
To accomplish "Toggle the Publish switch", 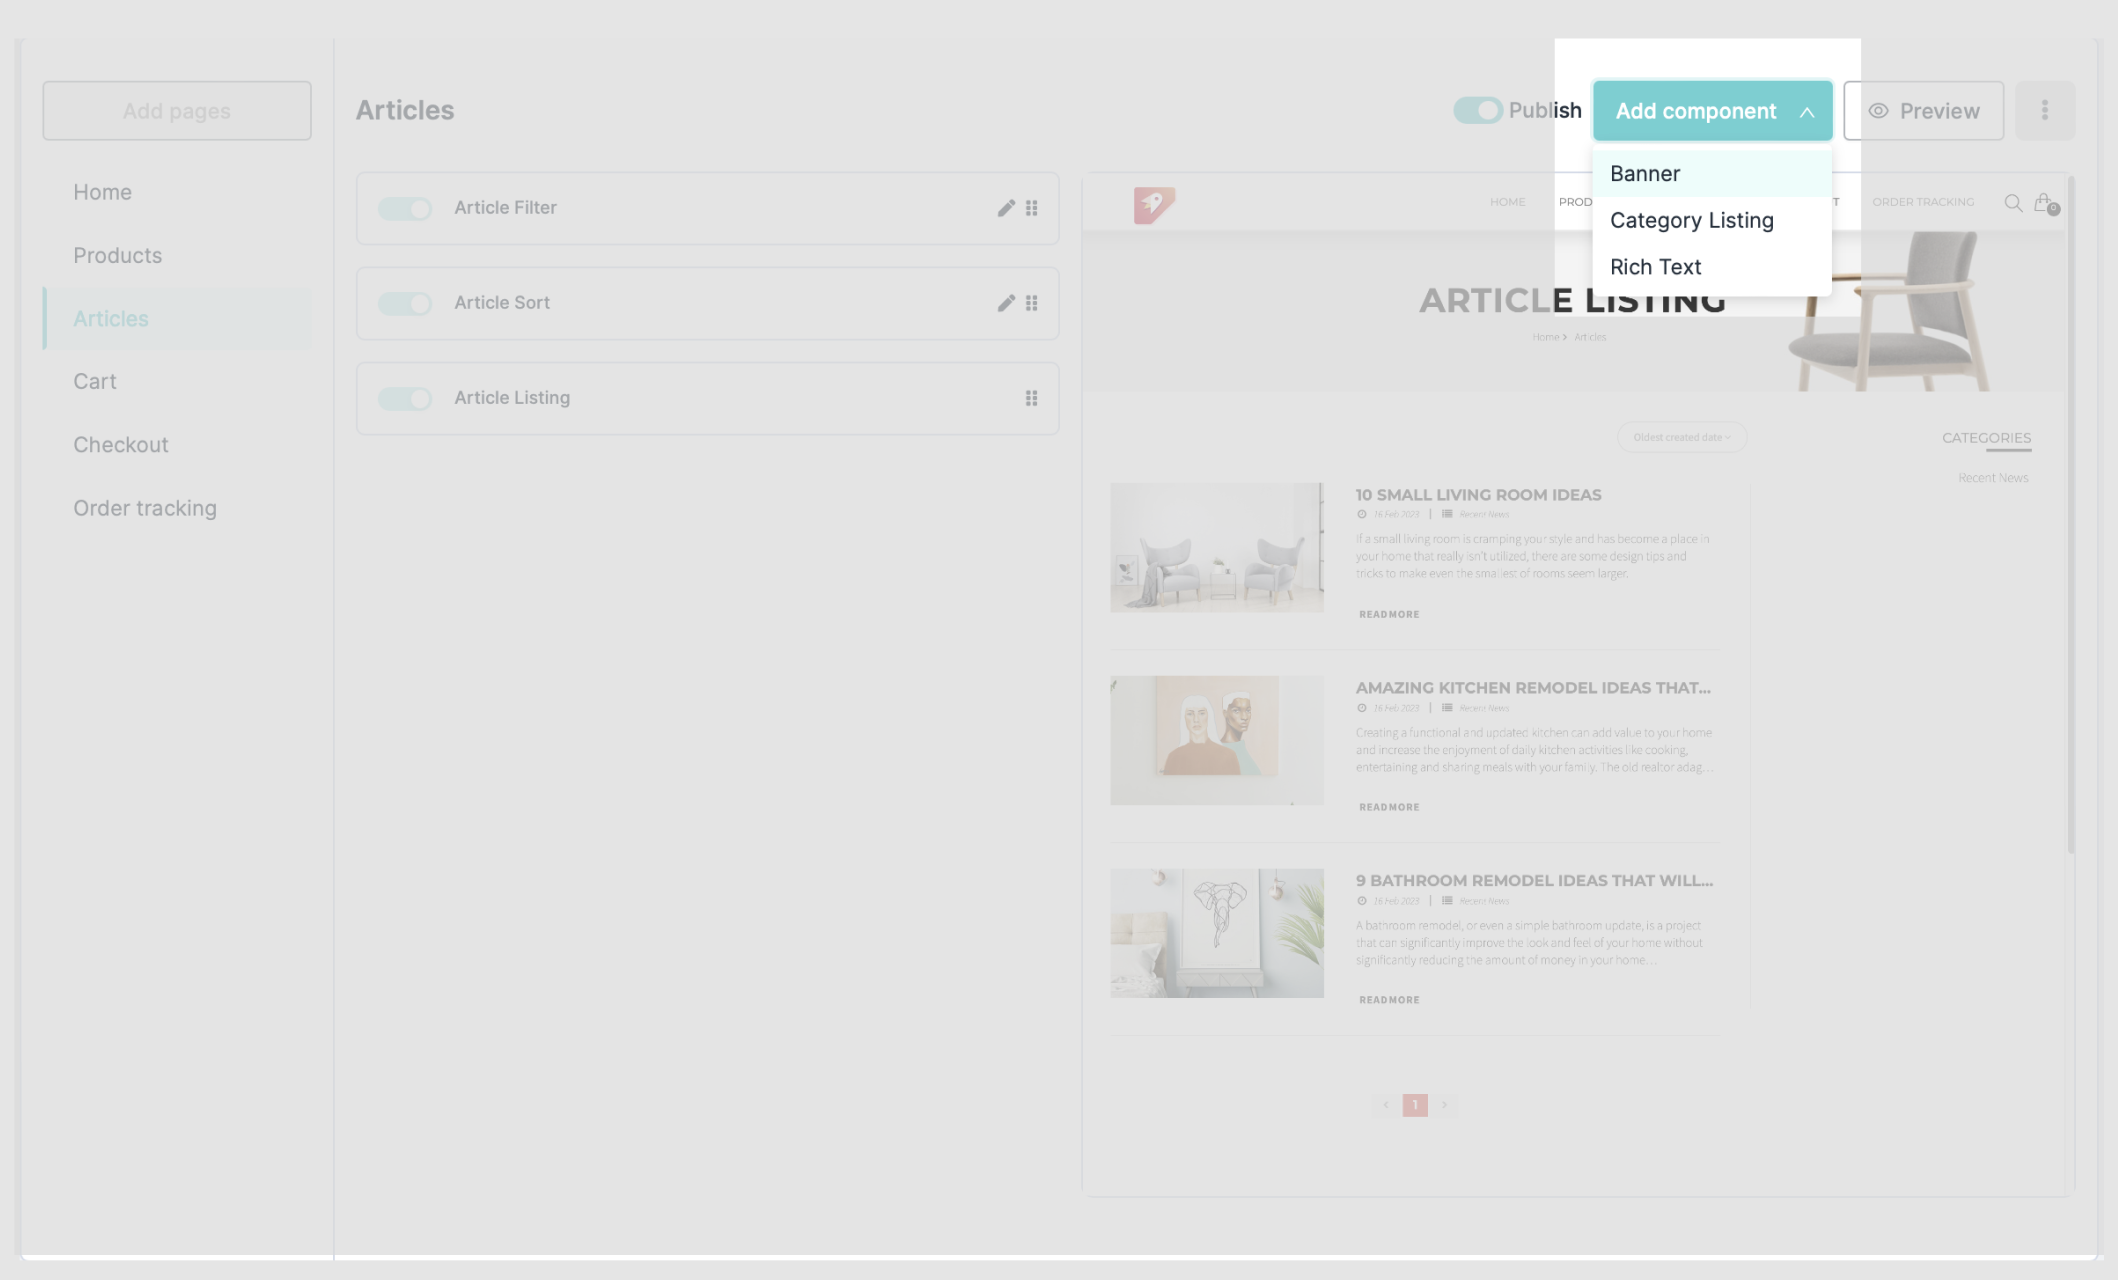I will coord(1478,110).
